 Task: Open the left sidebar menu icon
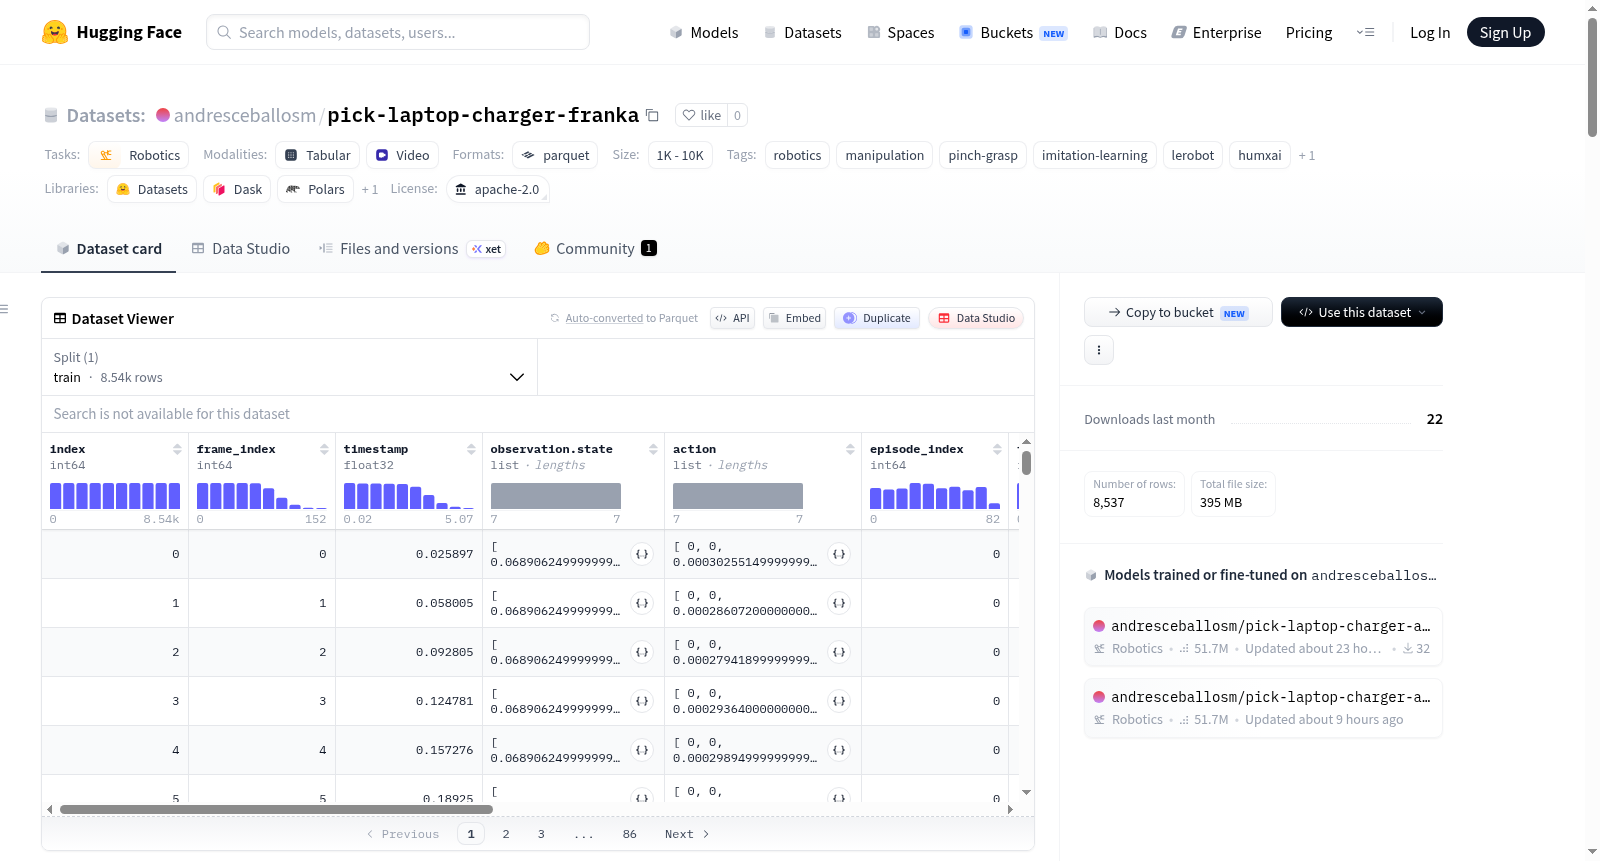click(4, 309)
